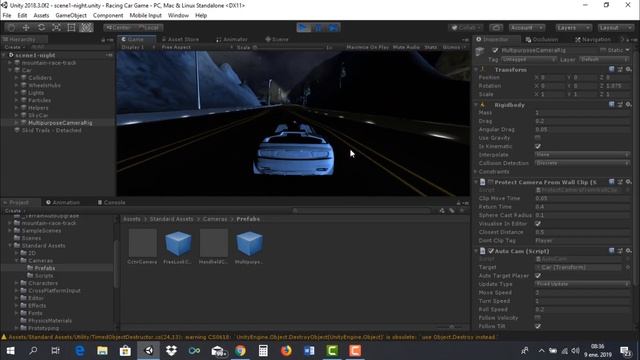Open Word from taskbar
Viewport: 640px width, 360px height.
click(x=309, y=351)
